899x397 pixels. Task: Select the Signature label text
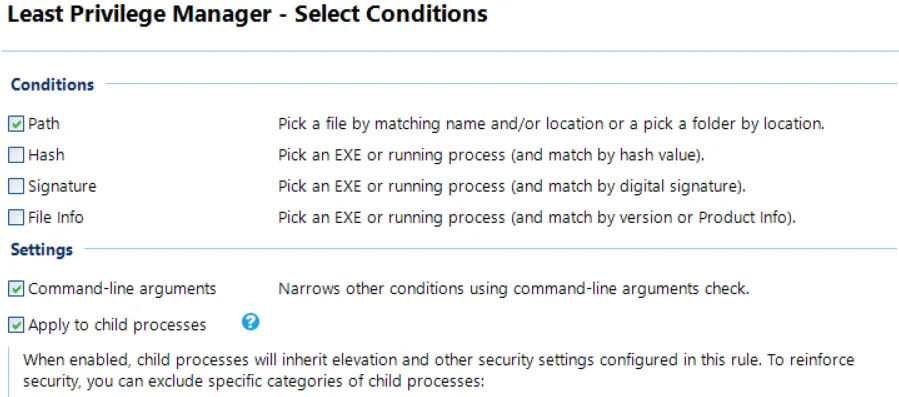(x=62, y=186)
